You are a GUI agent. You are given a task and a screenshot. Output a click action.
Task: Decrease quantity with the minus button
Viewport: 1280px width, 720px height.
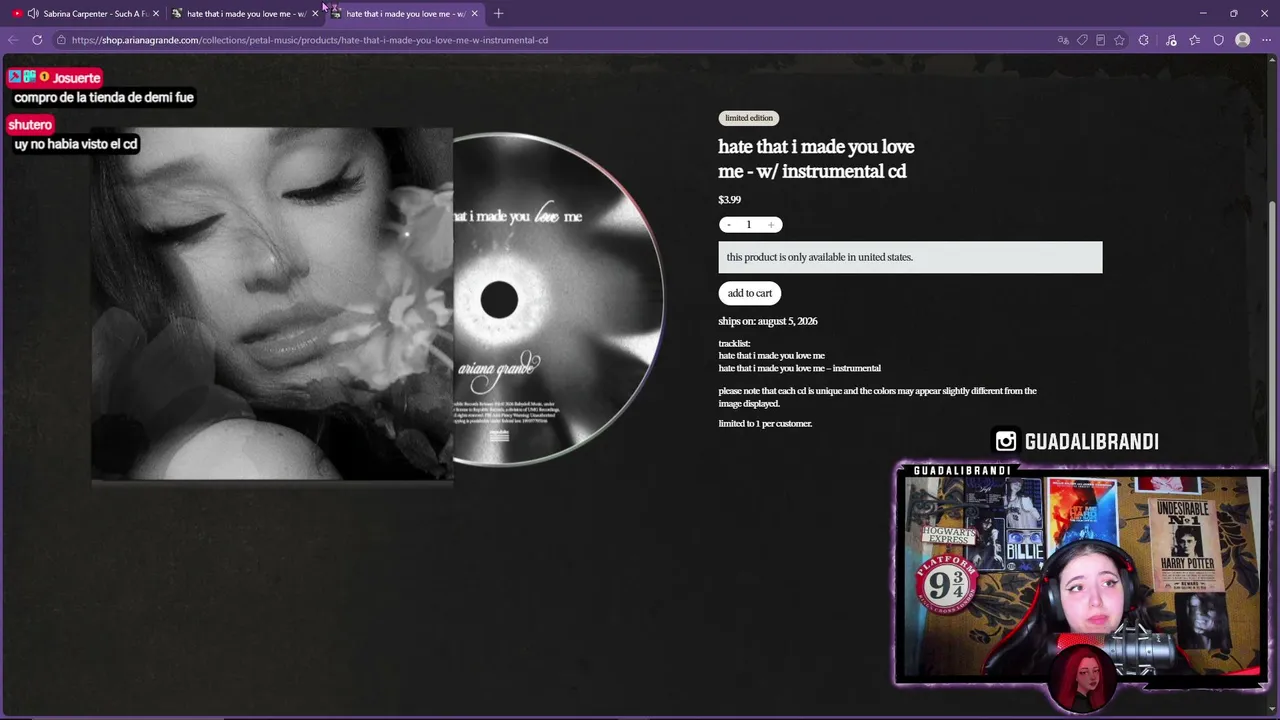point(729,225)
